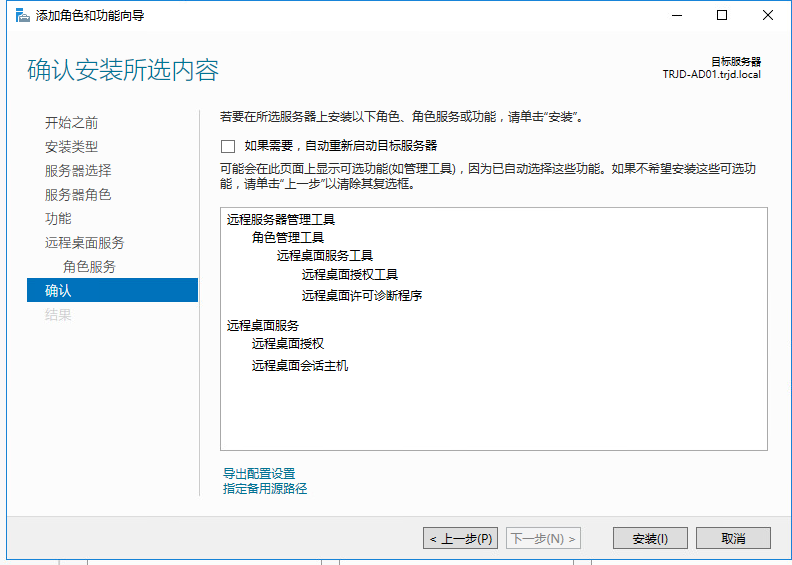This screenshot has height=565, width=792.
Task: Click the wizard icon in title bar
Action: pos(21,16)
